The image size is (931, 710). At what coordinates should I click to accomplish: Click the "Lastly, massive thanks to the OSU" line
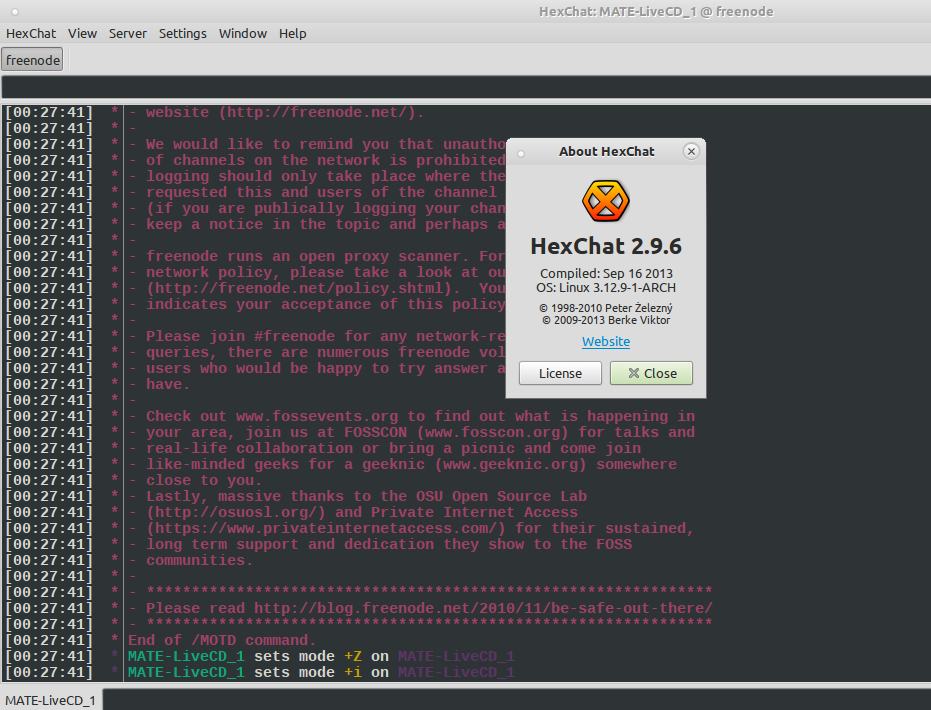366,497
